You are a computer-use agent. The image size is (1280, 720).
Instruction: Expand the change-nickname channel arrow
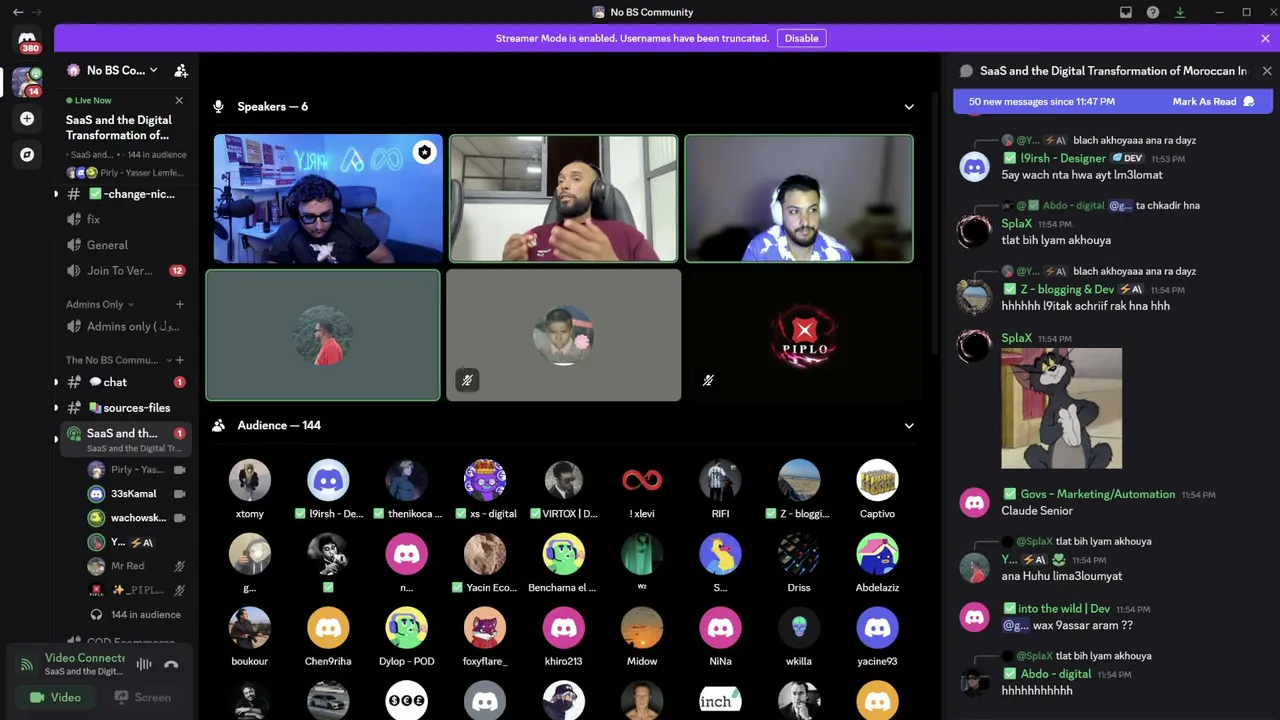(x=56, y=194)
